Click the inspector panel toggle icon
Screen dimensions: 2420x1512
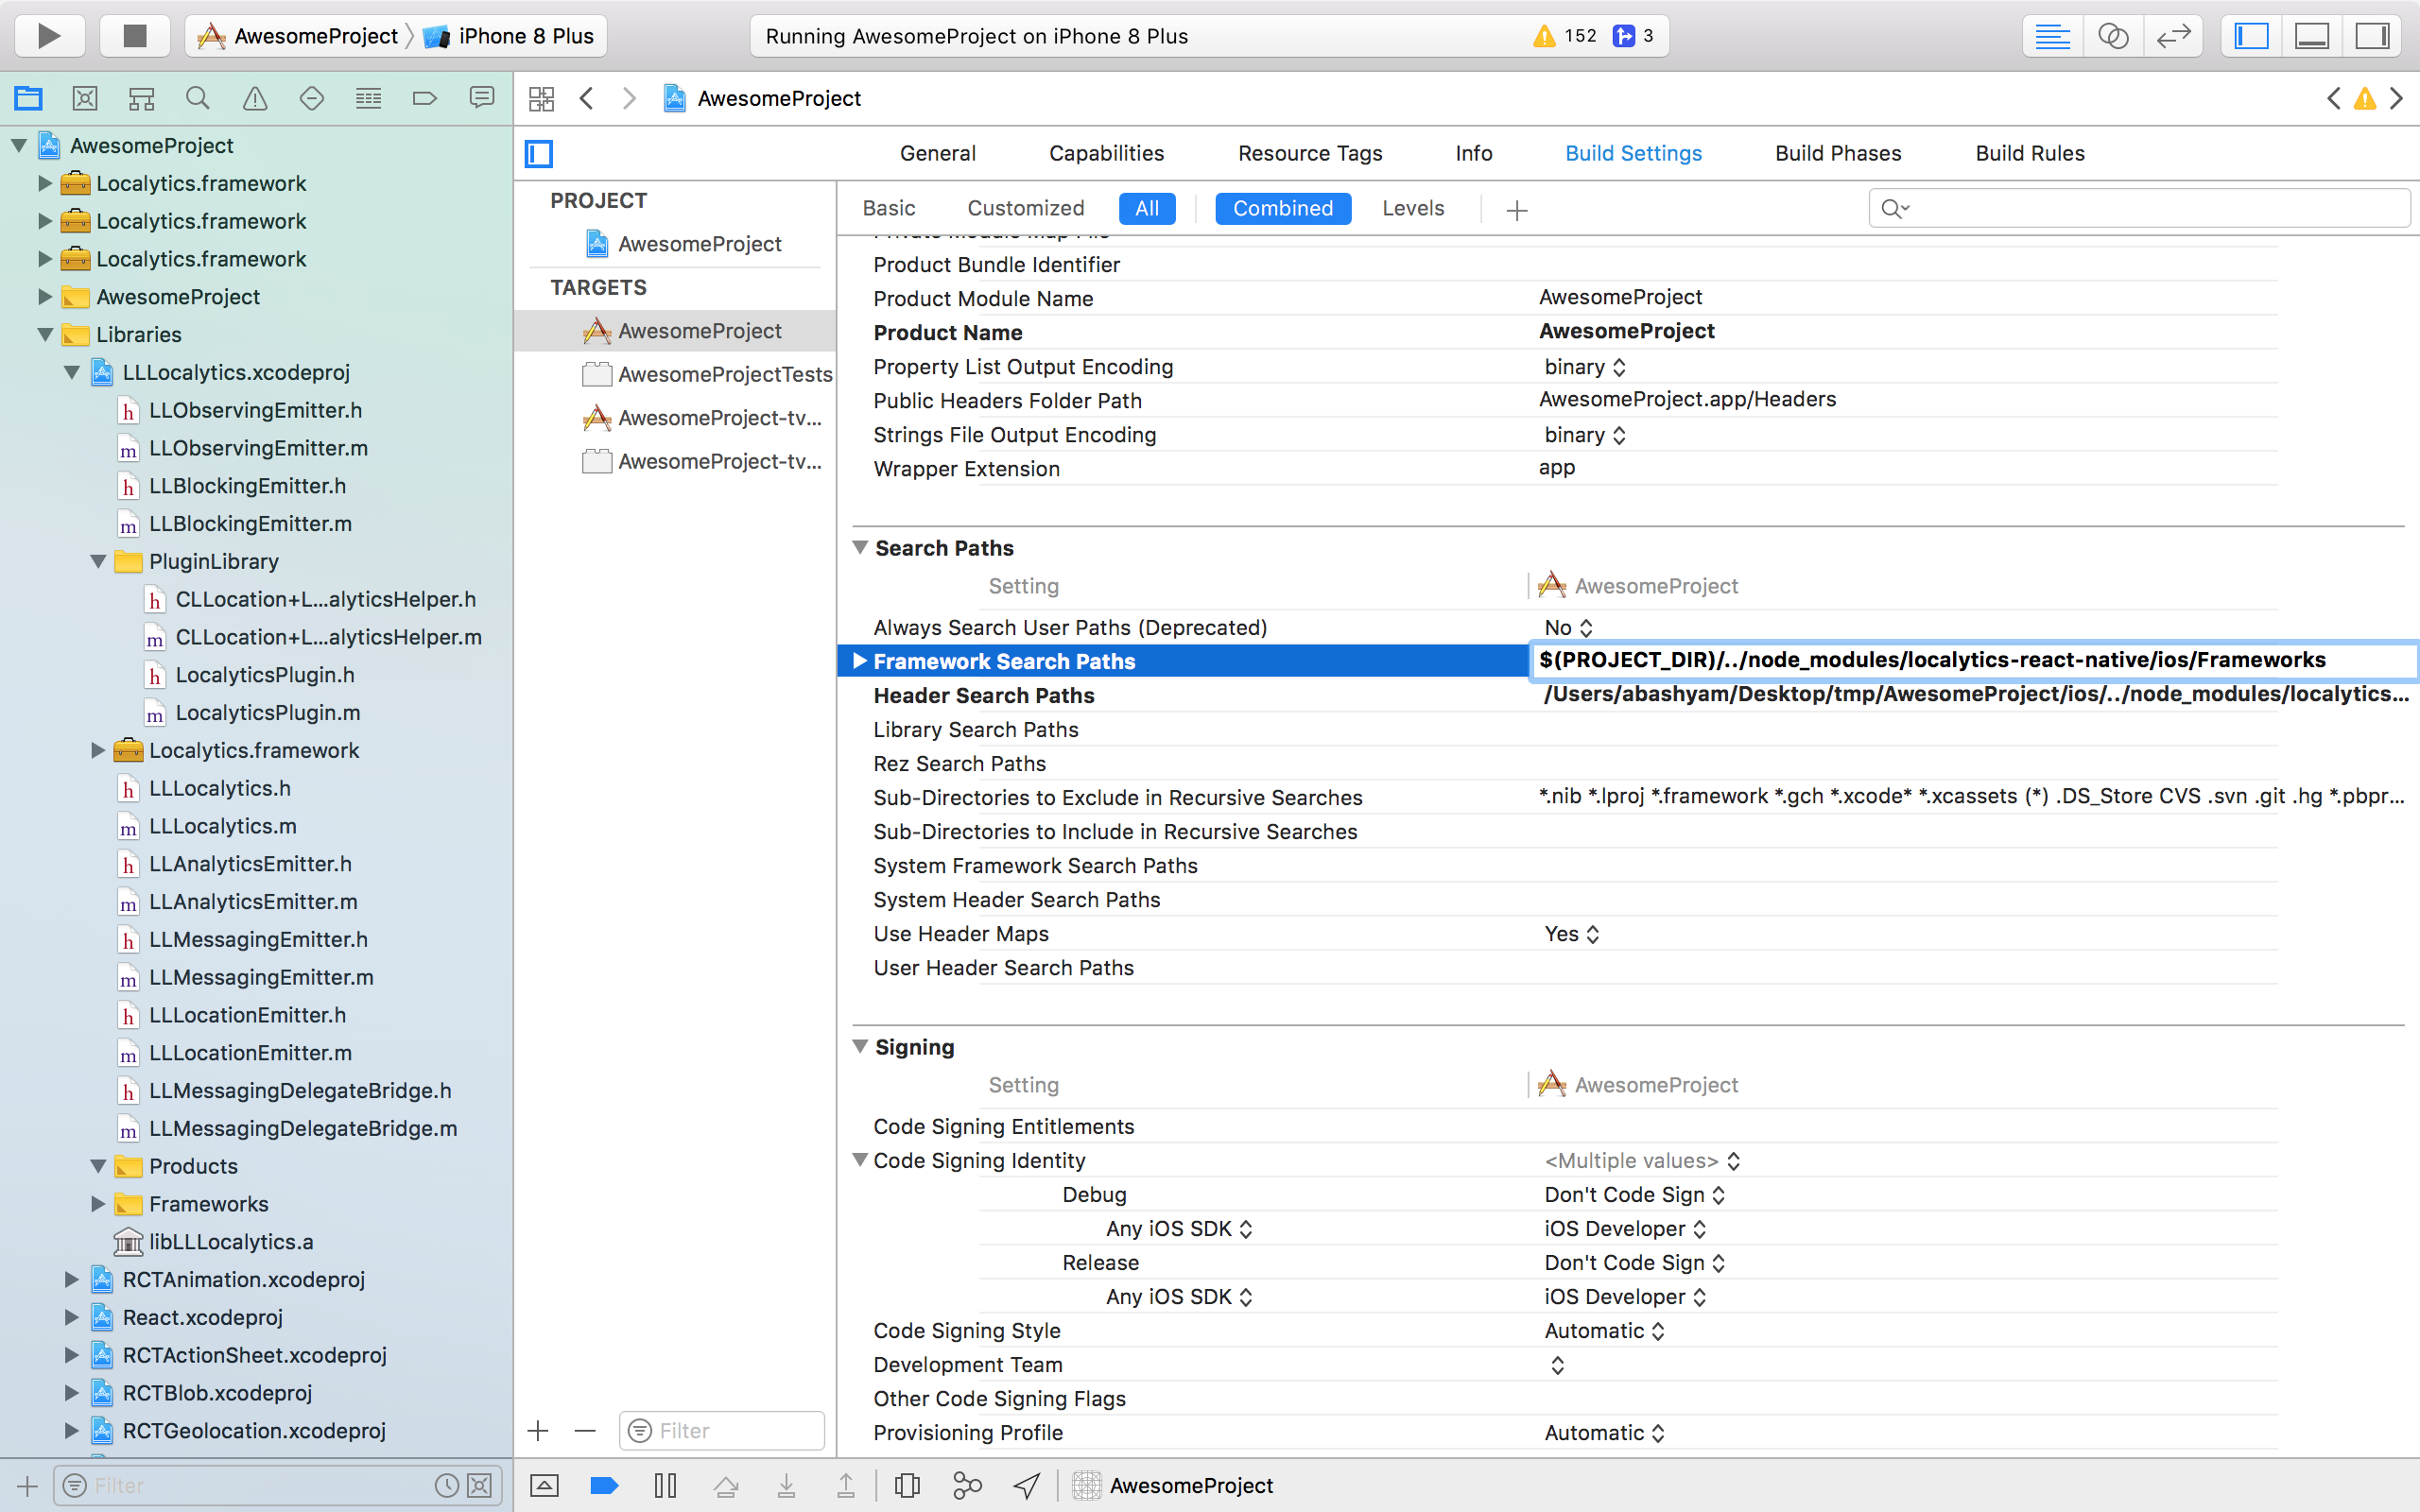click(2373, 35)
